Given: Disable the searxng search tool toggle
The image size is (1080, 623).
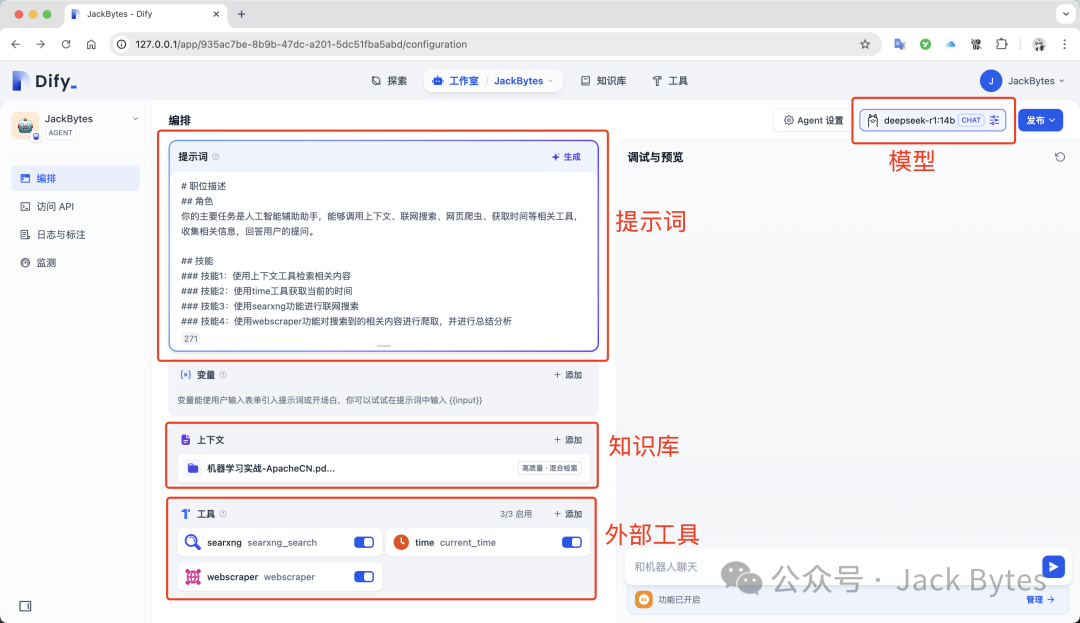Looking at the screenshot, I should [x=364, y=542].
